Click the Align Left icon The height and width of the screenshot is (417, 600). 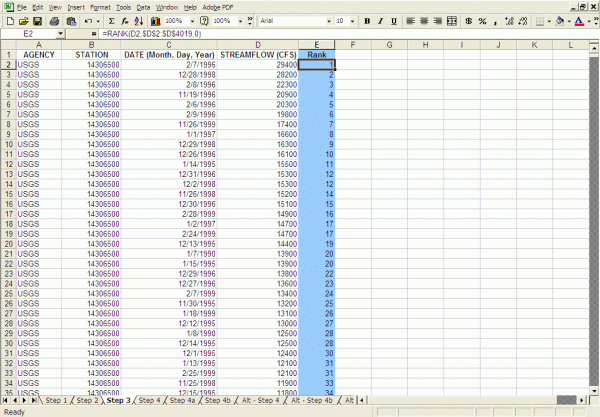pyautogui.click(x=410, y=21)
